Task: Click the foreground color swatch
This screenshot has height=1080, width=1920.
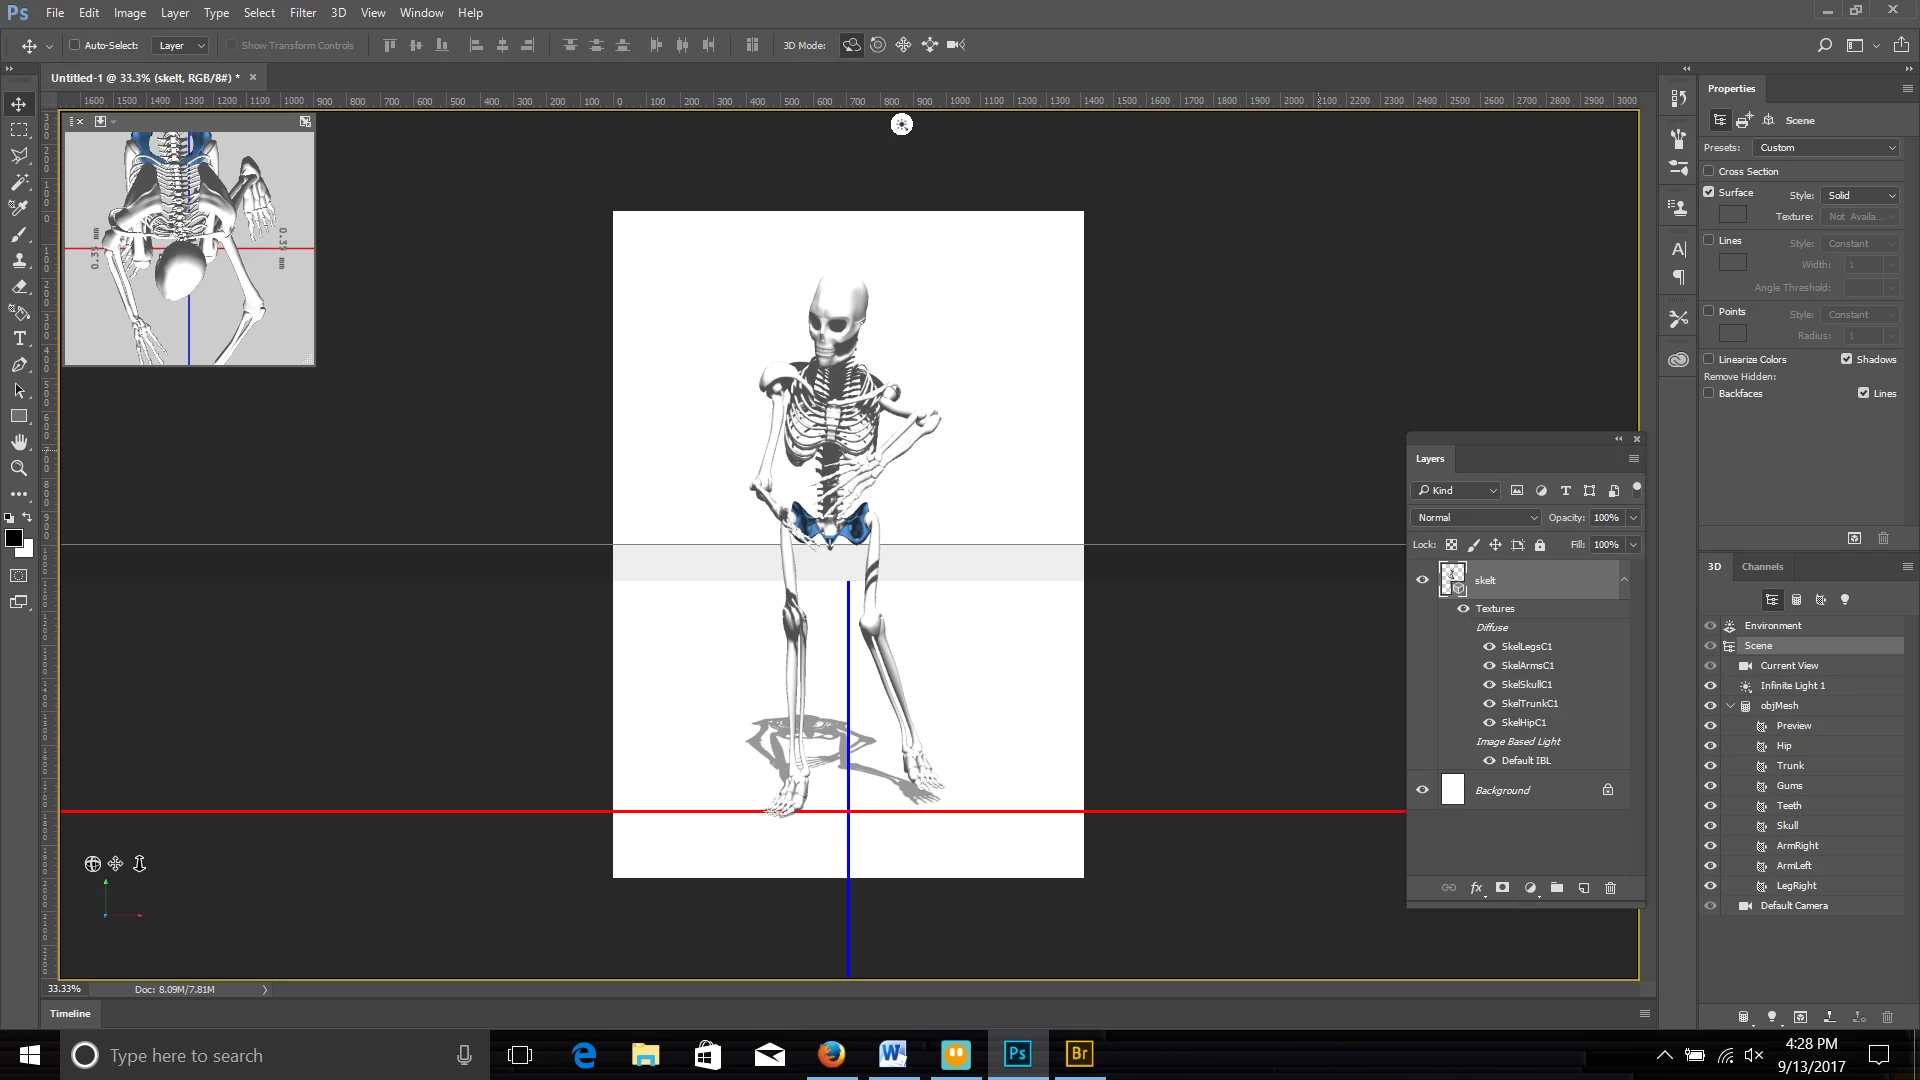Action: pyautogui.click(x=14, y=539)
